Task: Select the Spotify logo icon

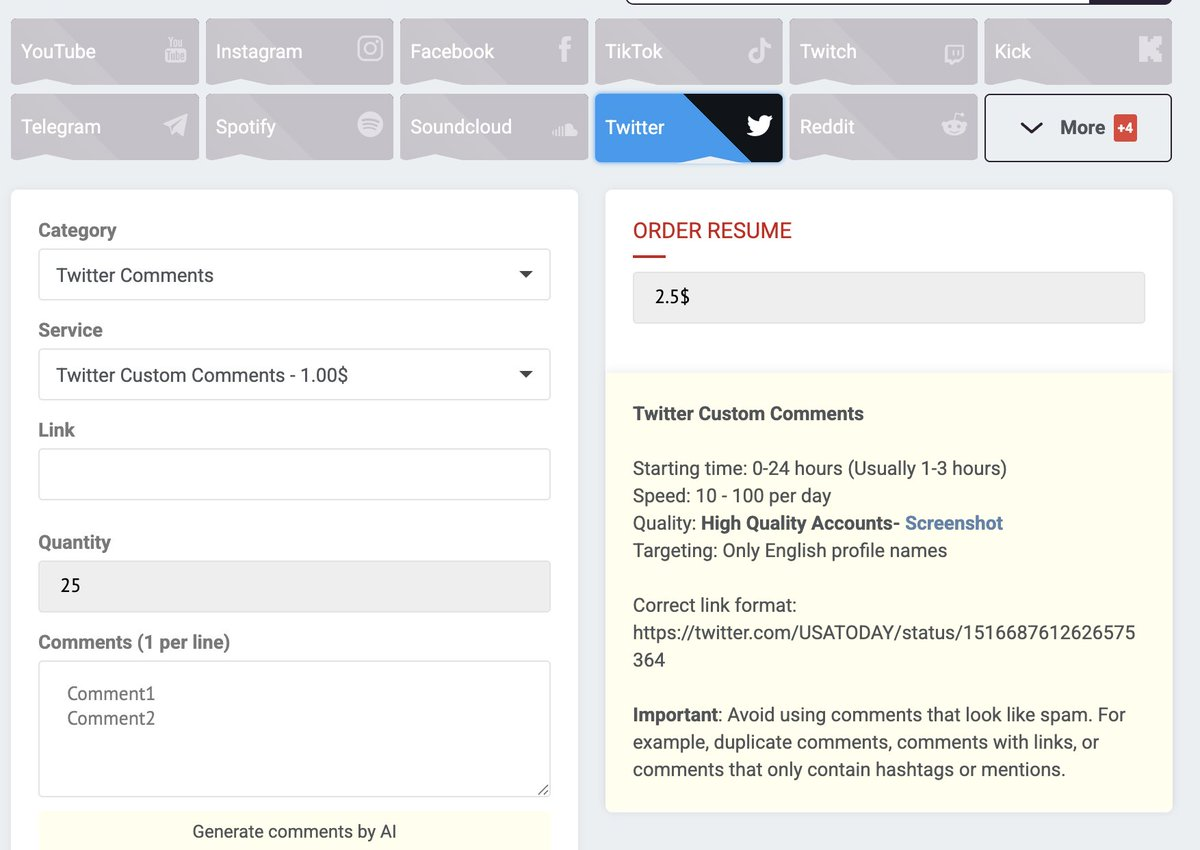Action: tap(370, 125)
